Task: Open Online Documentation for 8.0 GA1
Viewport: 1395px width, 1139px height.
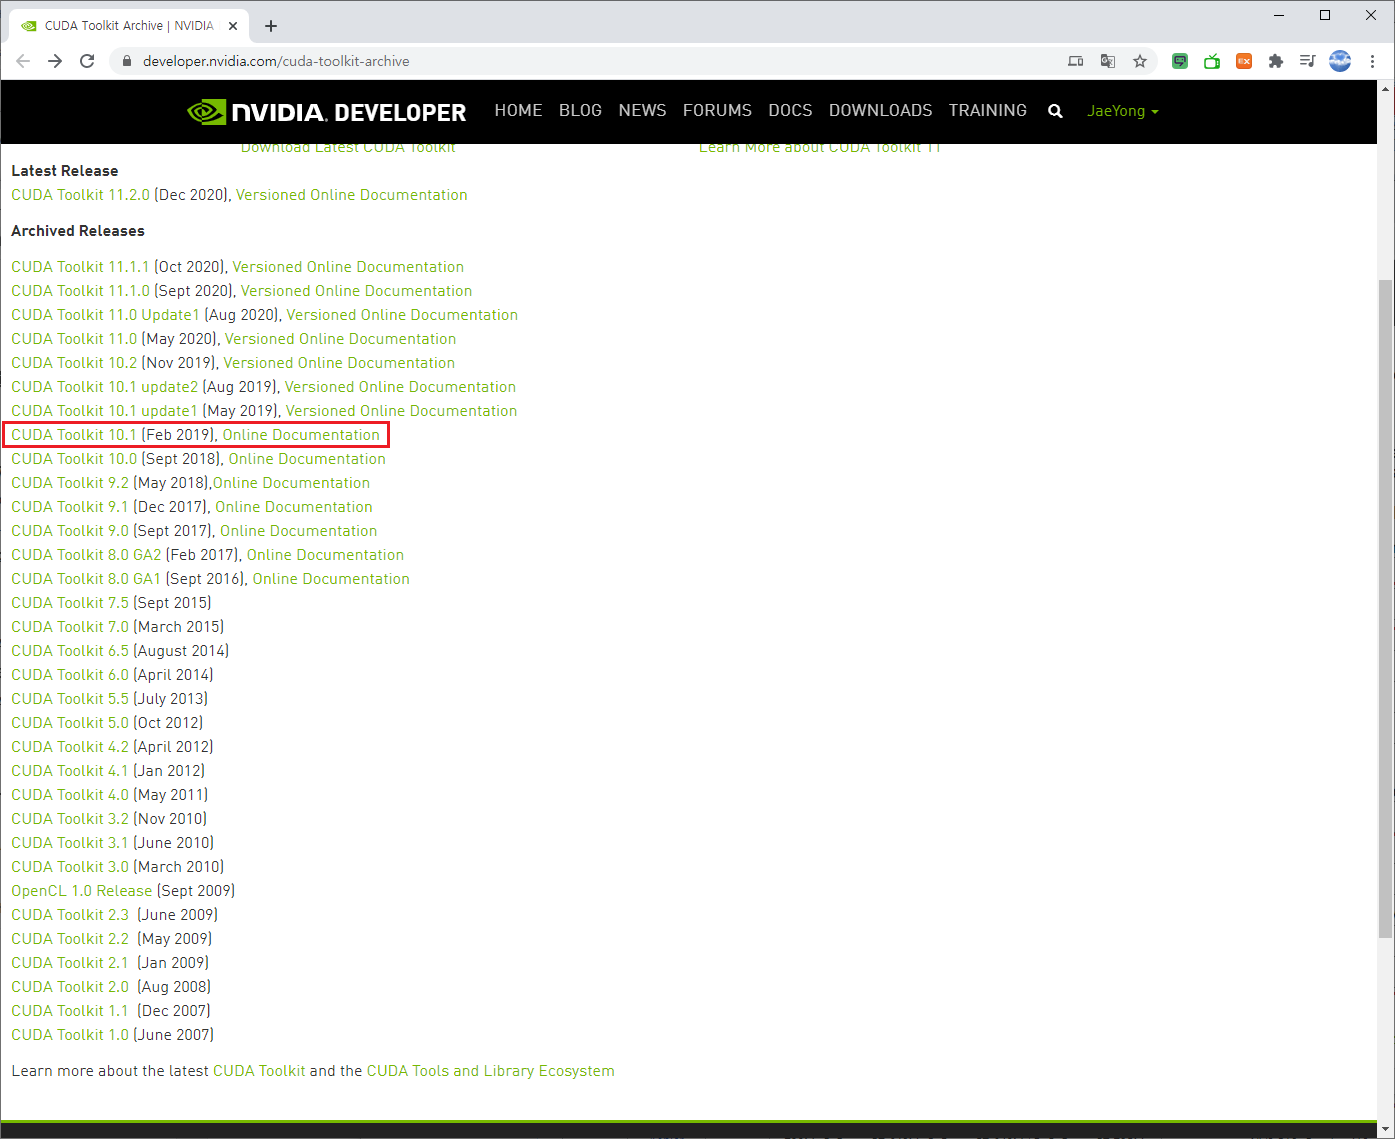Action: pos(331,579)
